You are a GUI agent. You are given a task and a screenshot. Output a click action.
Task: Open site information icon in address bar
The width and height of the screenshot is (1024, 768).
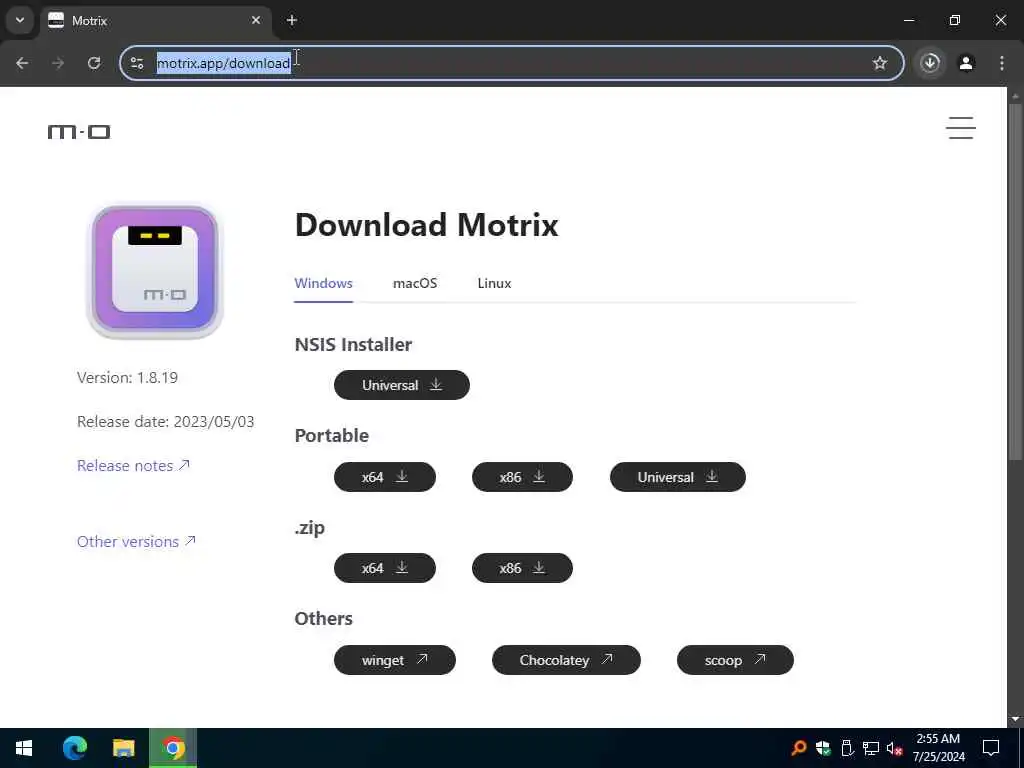click(x=137, y=63)
